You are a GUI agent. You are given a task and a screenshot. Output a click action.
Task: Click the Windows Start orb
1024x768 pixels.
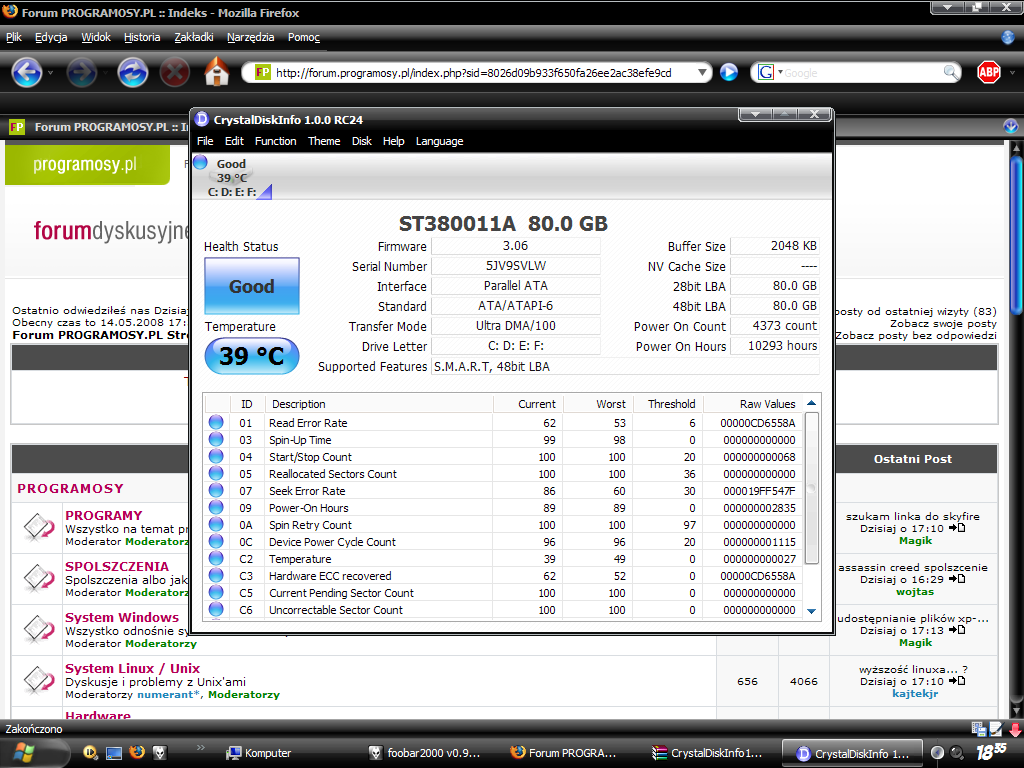click(25, 754)
